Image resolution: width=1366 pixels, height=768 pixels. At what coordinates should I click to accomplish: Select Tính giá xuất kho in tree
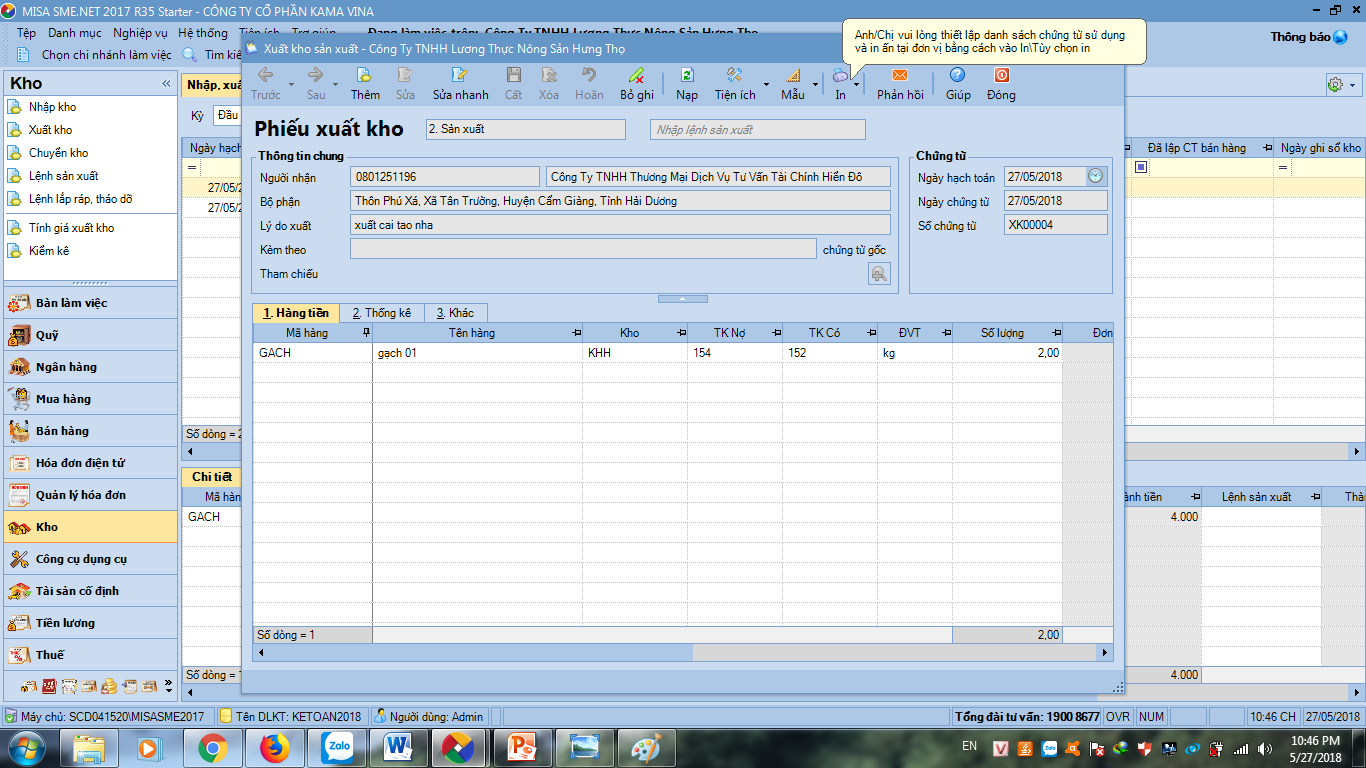coord(71,228)
